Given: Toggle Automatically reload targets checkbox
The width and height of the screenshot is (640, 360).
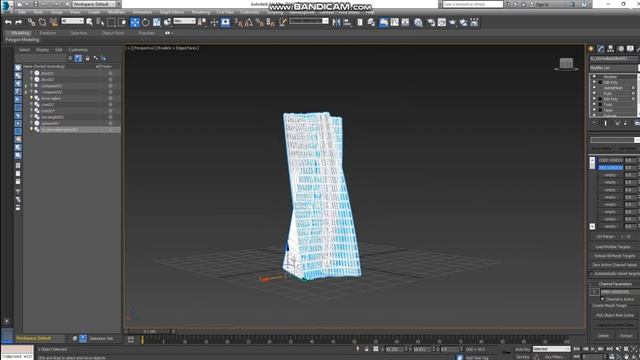Looking at the screenshot, I should (592, 274).
